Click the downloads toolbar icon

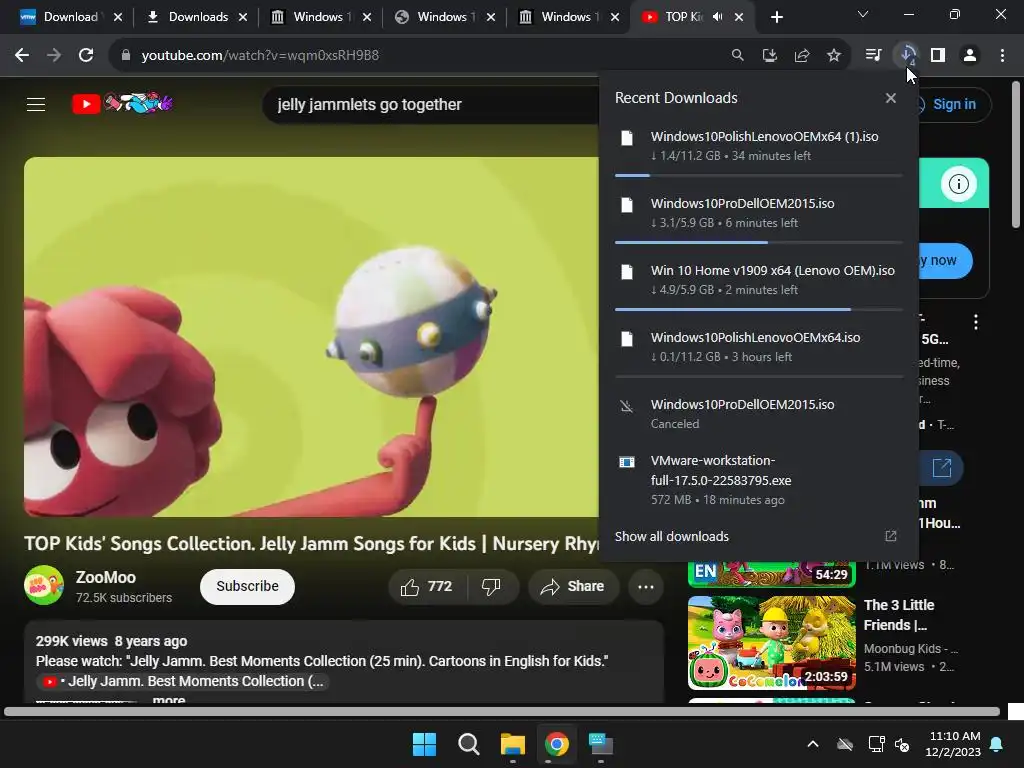tap(907, 56)
